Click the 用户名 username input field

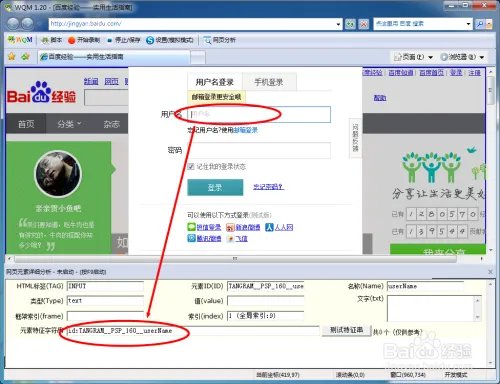point(259,115)
